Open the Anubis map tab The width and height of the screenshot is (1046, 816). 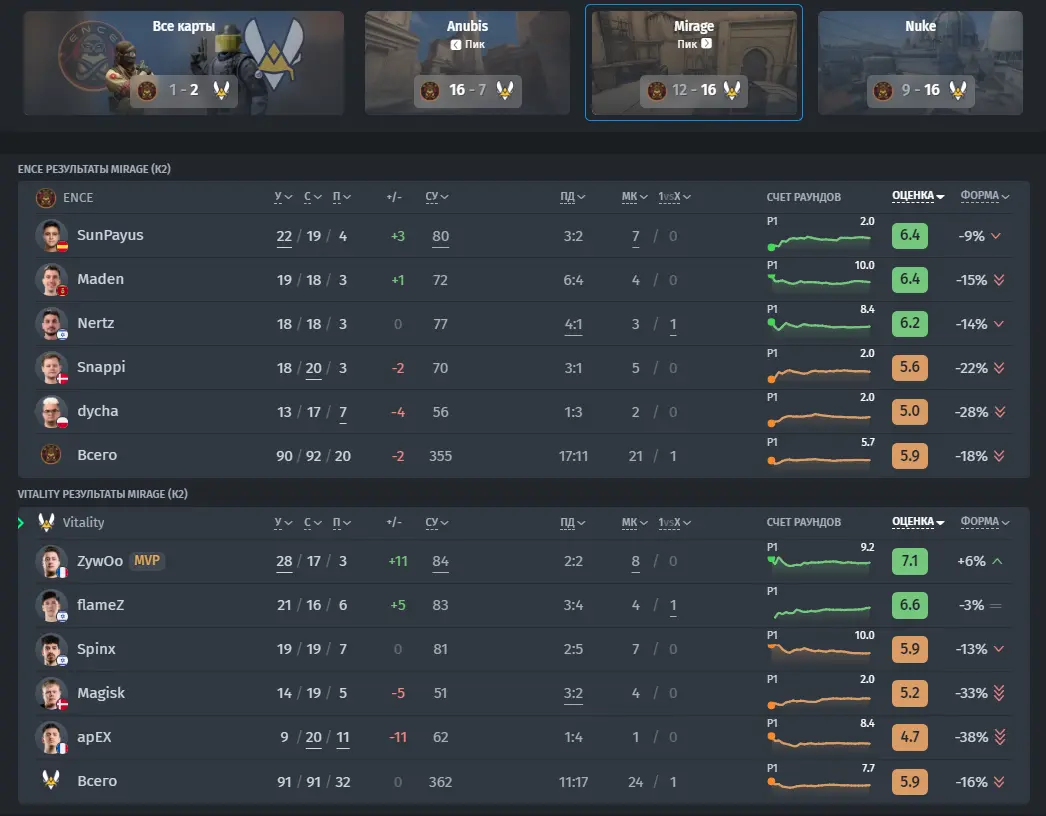467,63
